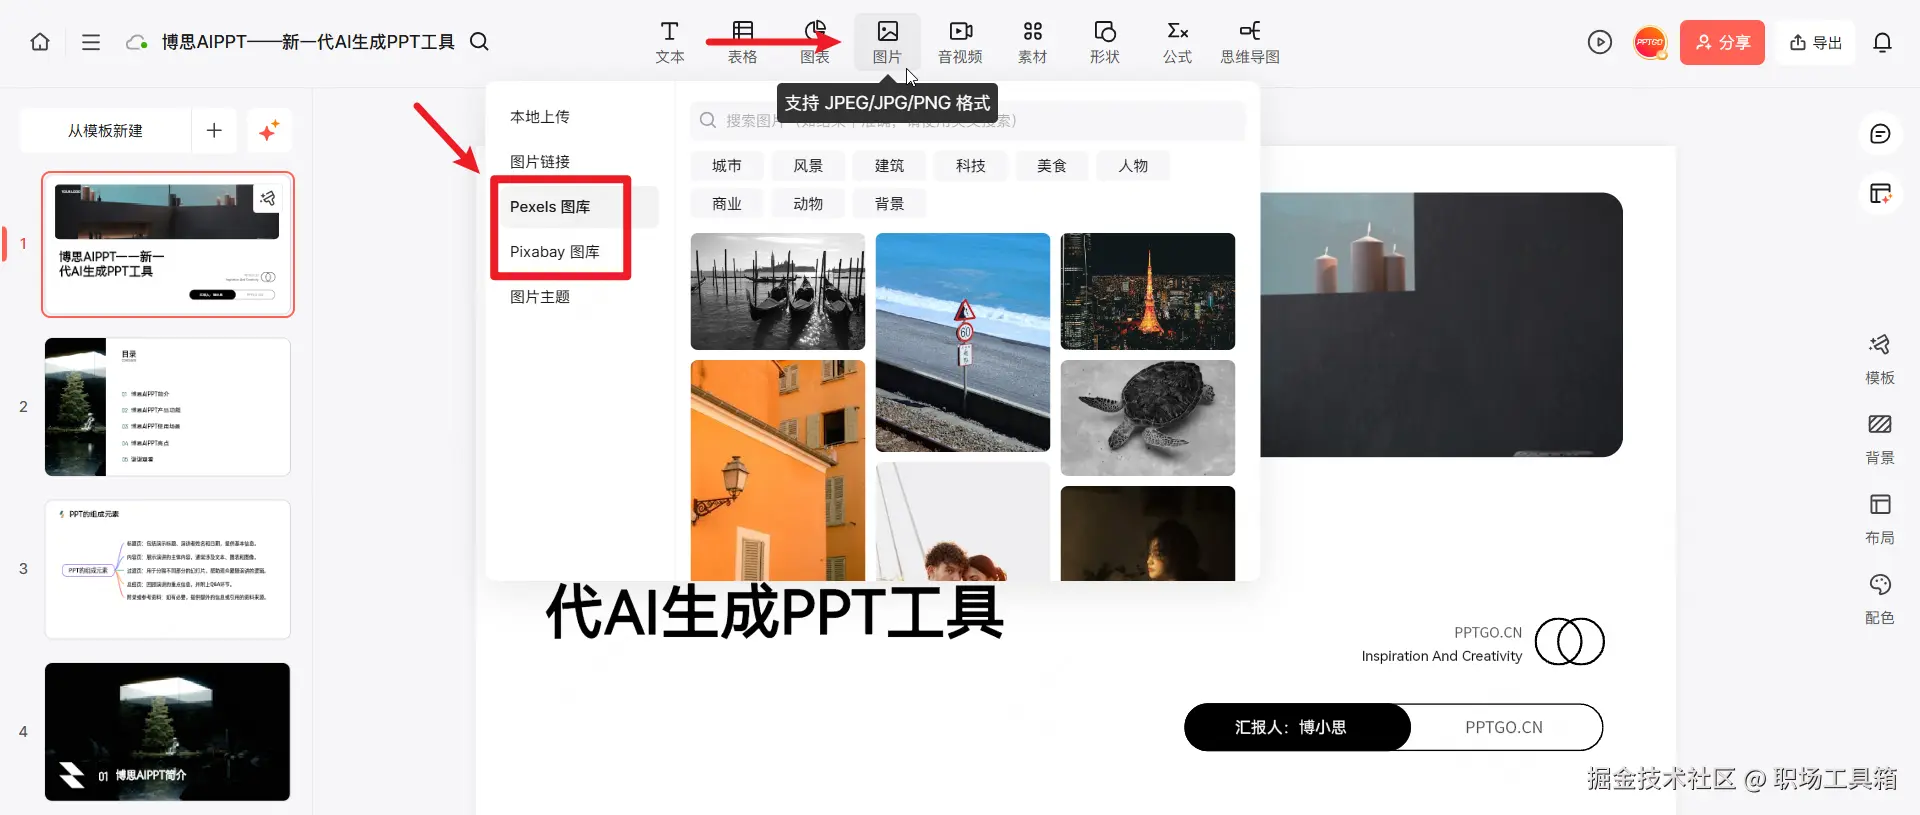Click the 分享 share button
Image resolution: width=1920 pixels, height=815 pixels.
[x=1722, y=42]
